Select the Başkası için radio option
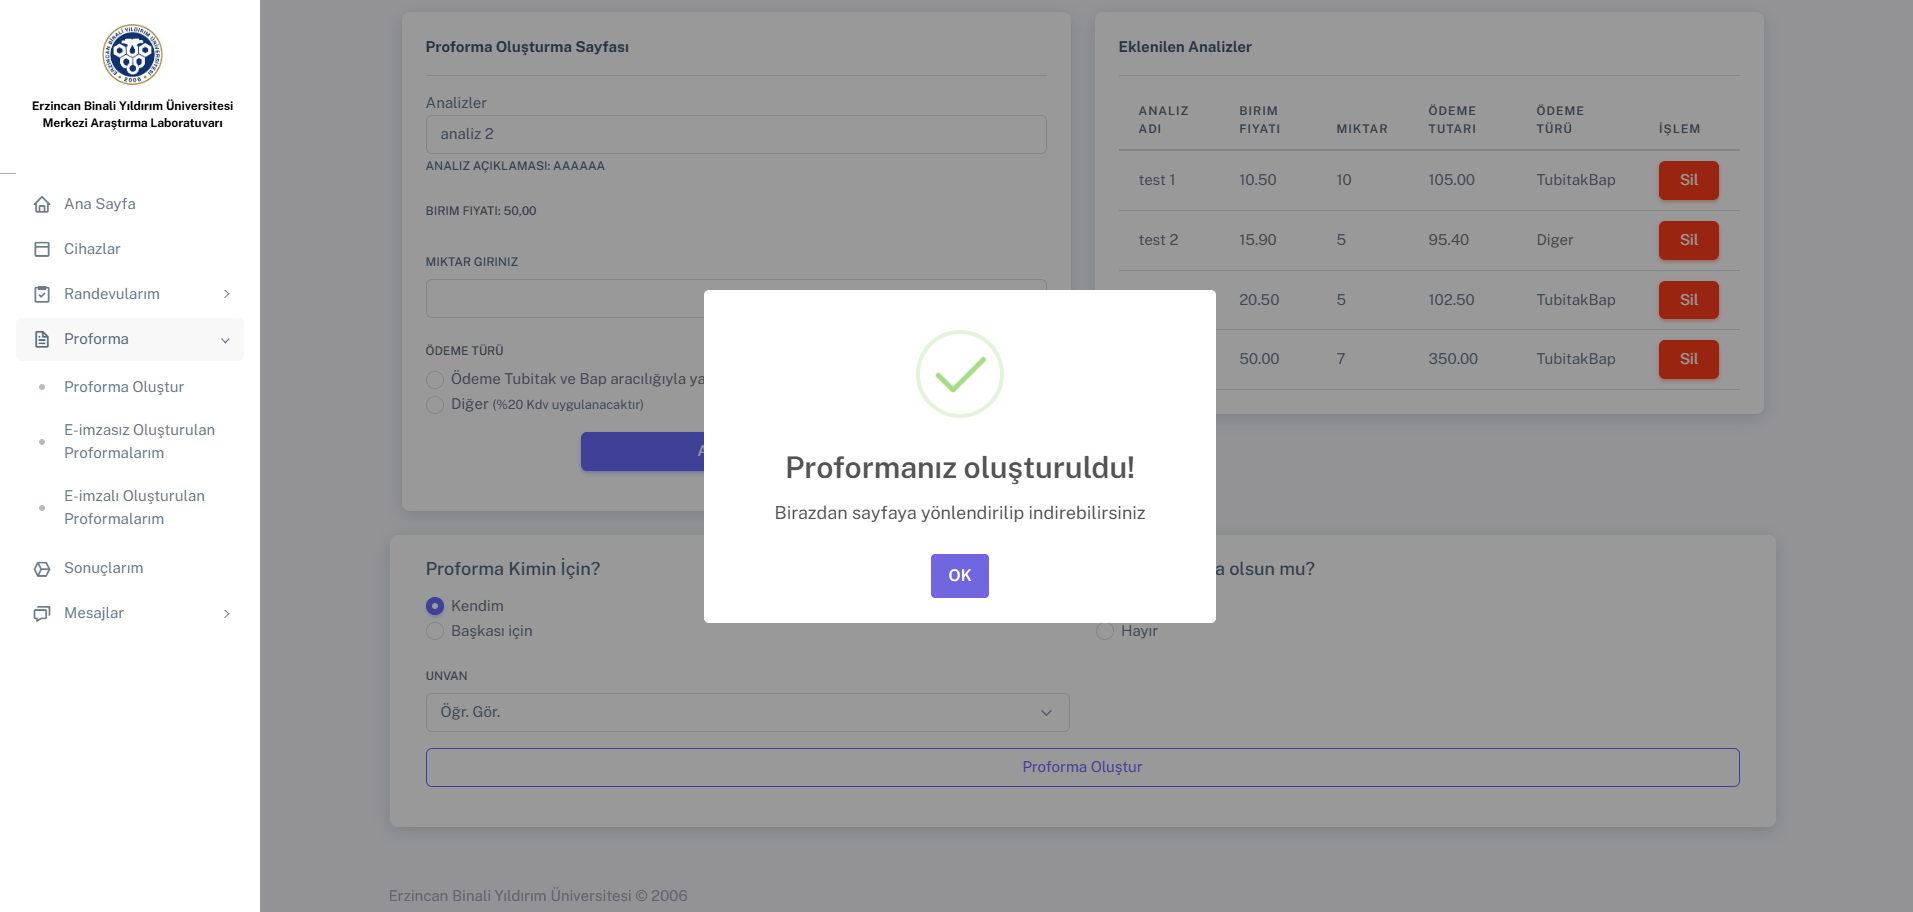Viewport: 1913px width, 912px height. tap(435, 631)
